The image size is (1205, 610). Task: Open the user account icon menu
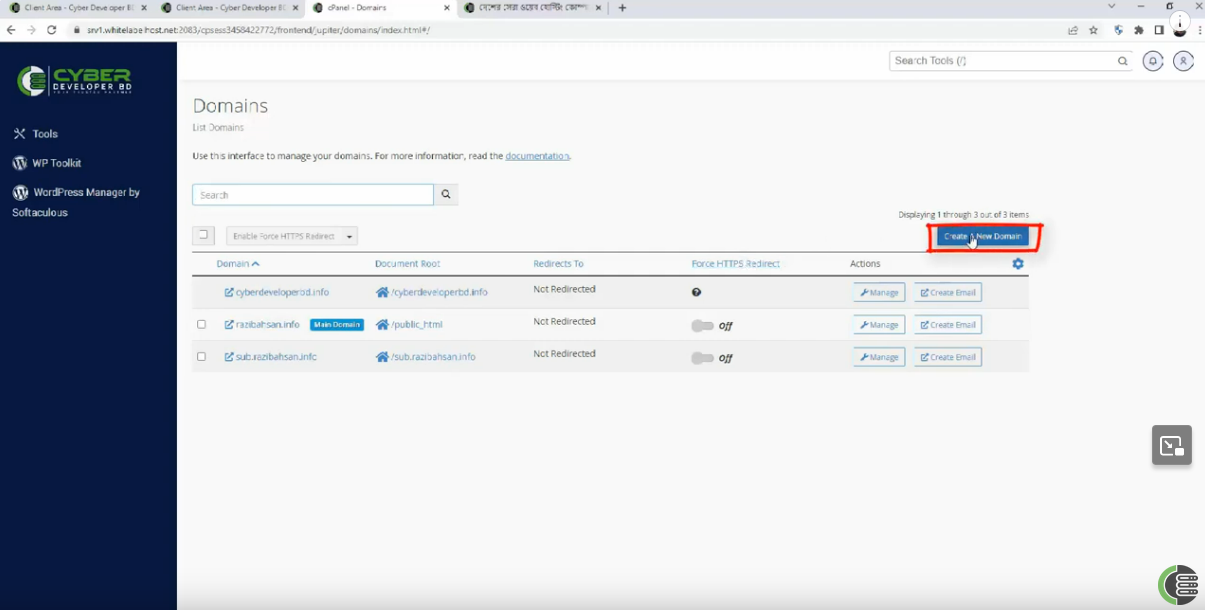click(x=1183, y=61)
